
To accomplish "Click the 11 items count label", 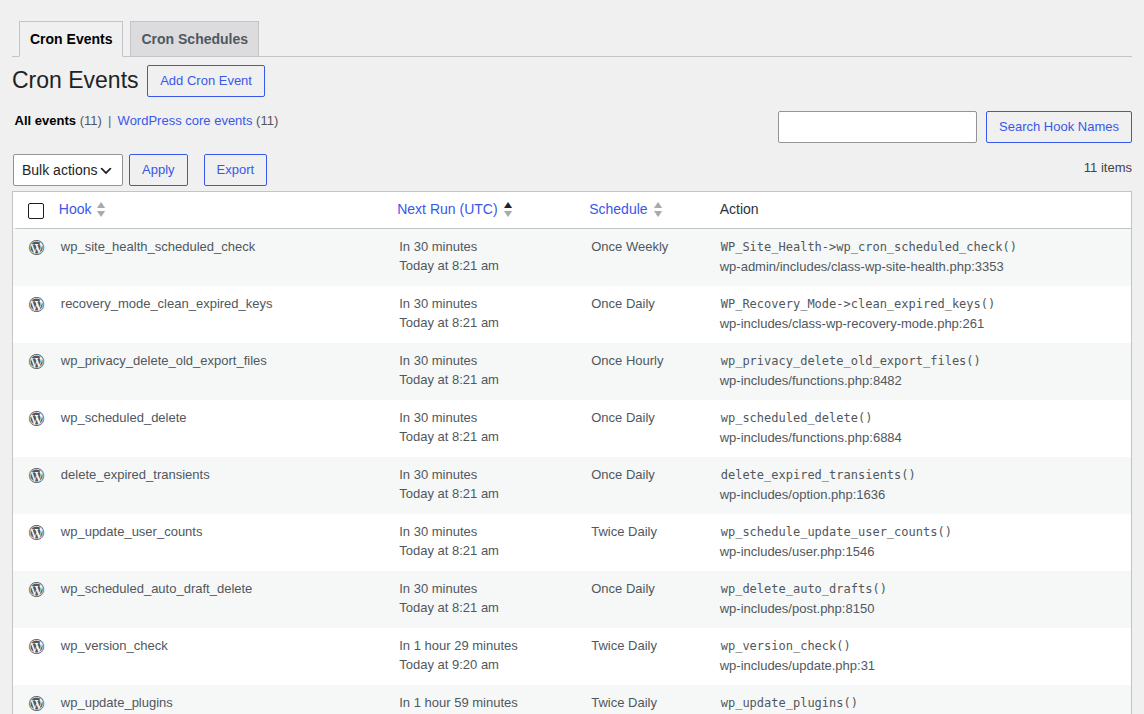I will pyautogui.click(x=1108, y=167).
